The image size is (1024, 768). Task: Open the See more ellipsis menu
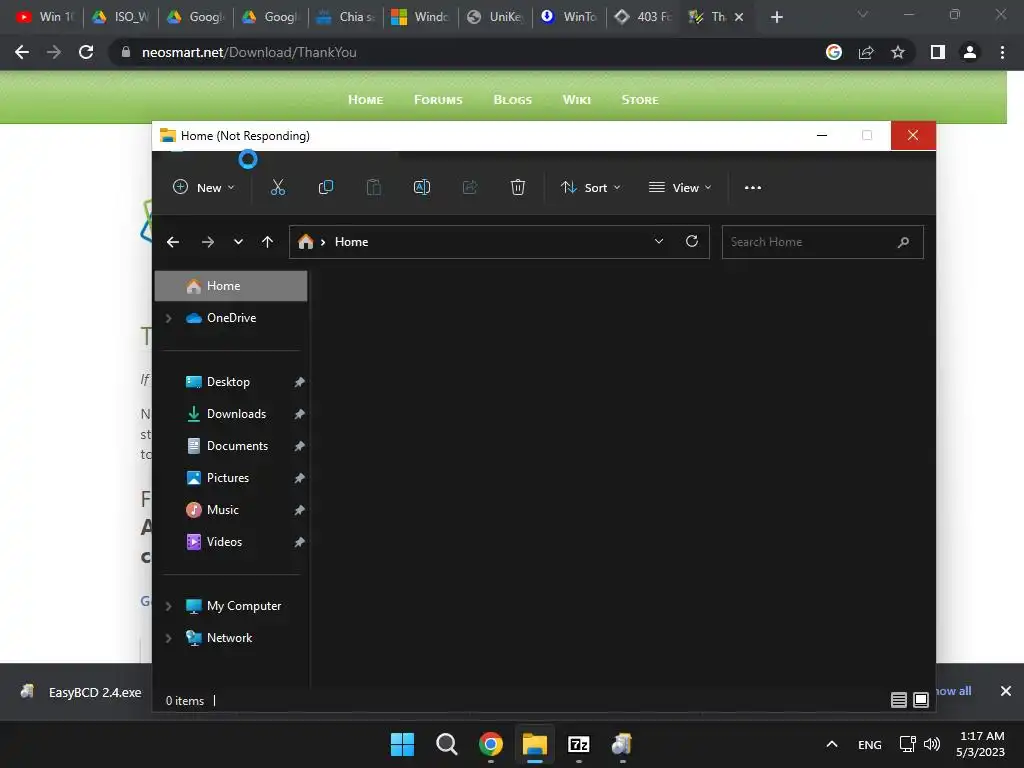tap(752, 187)
